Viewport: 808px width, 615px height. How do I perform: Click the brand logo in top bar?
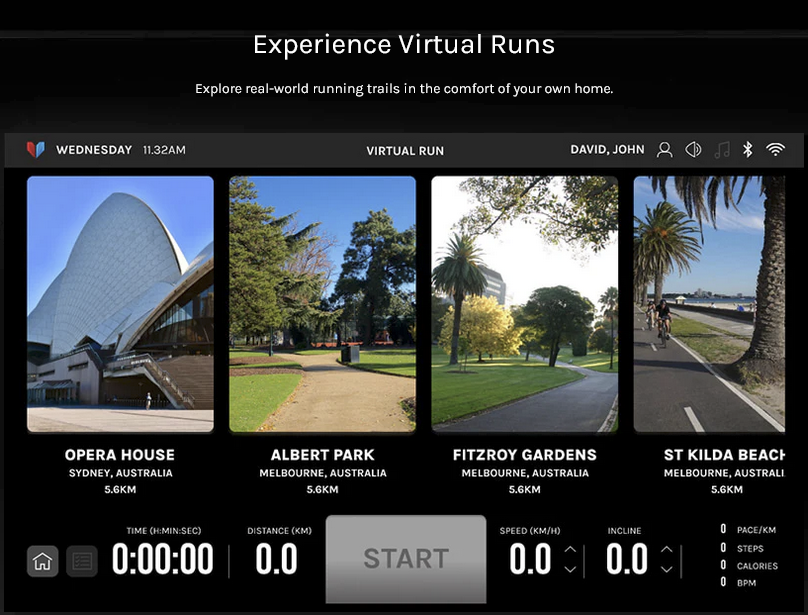pos(35,150)
